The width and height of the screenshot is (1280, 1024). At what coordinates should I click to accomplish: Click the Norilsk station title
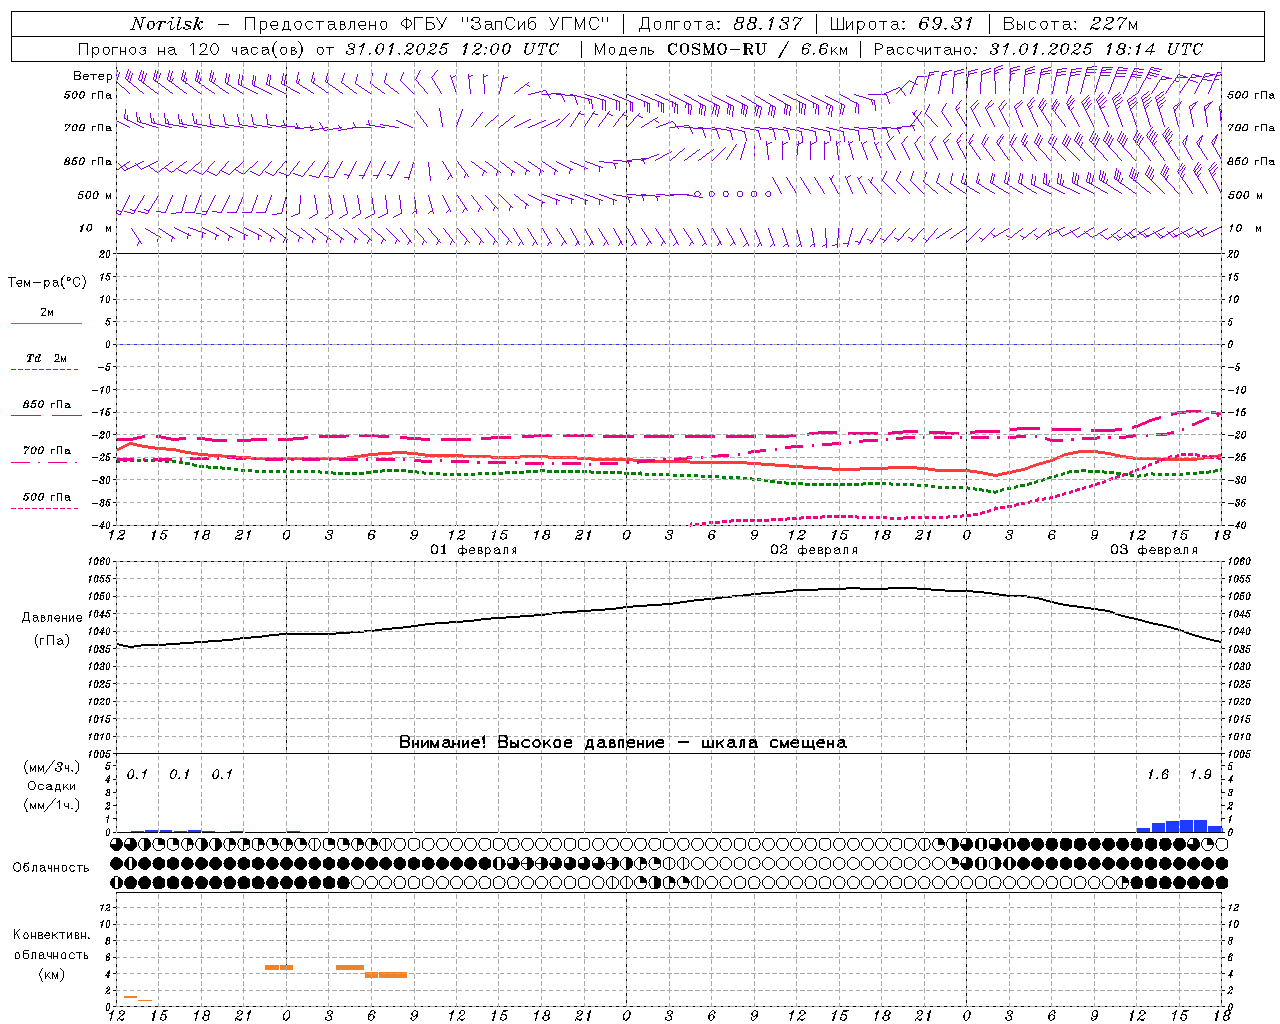tap(166, 24)
